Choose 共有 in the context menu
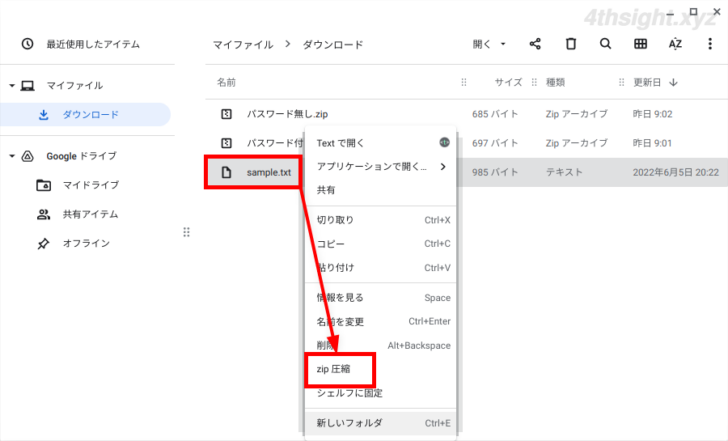 click(381, 190)
